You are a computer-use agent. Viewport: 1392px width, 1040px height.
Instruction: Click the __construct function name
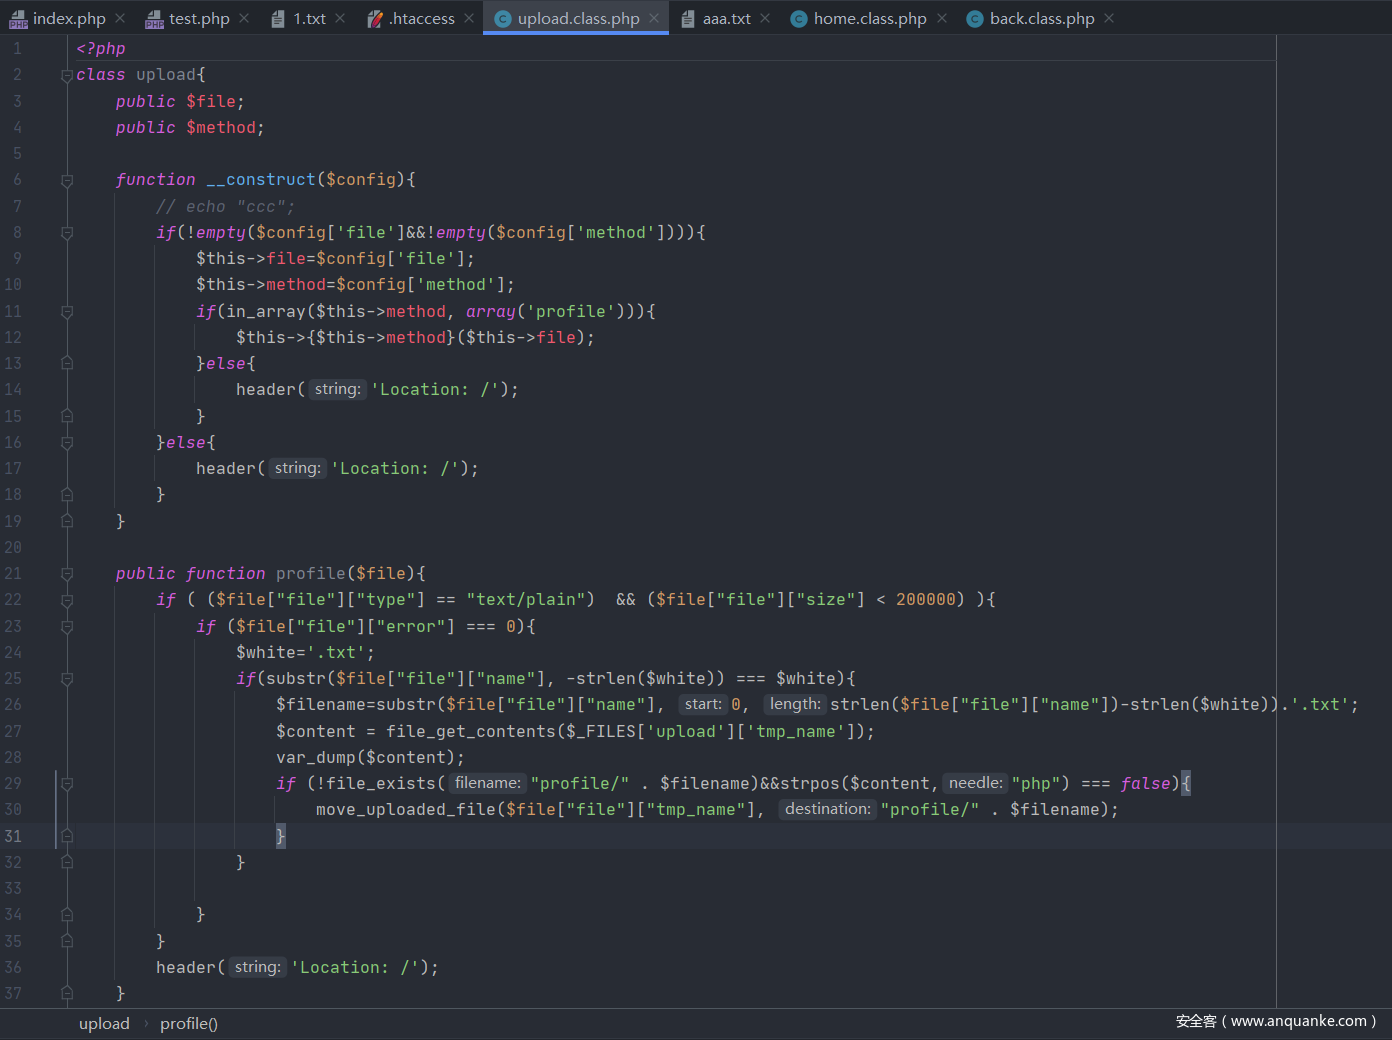point(260,179)
